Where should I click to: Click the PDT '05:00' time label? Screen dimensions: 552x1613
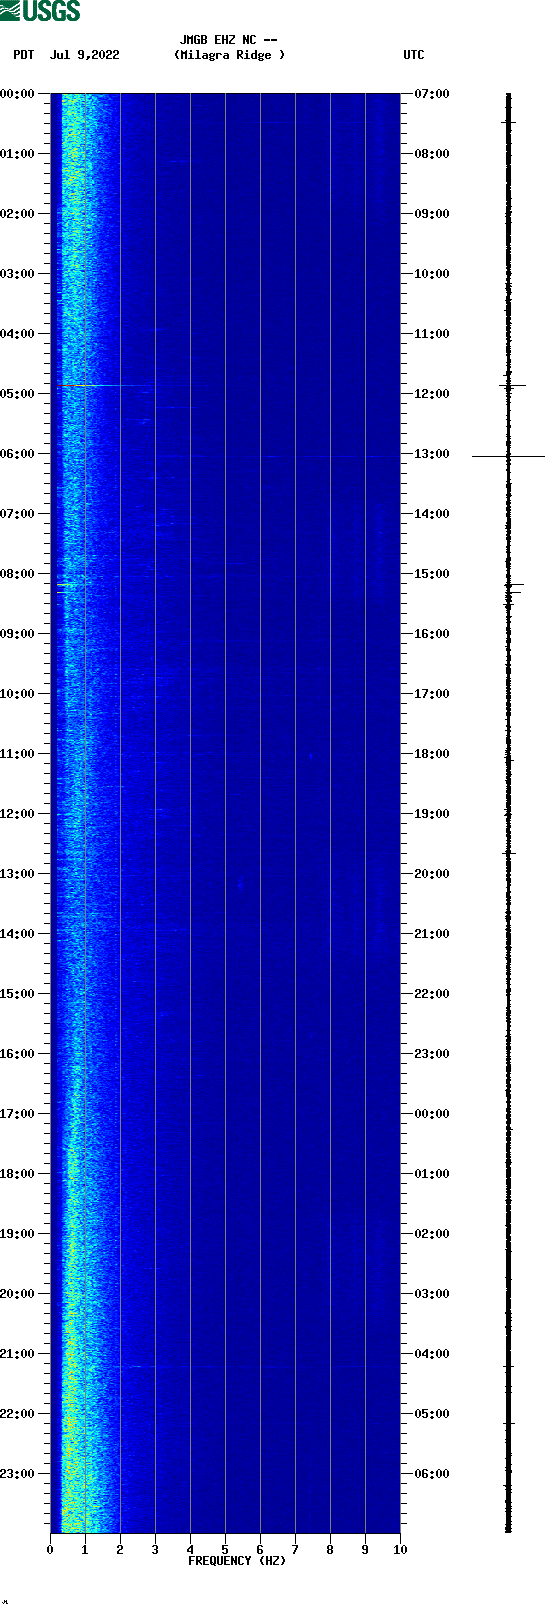tap(18, 394)
